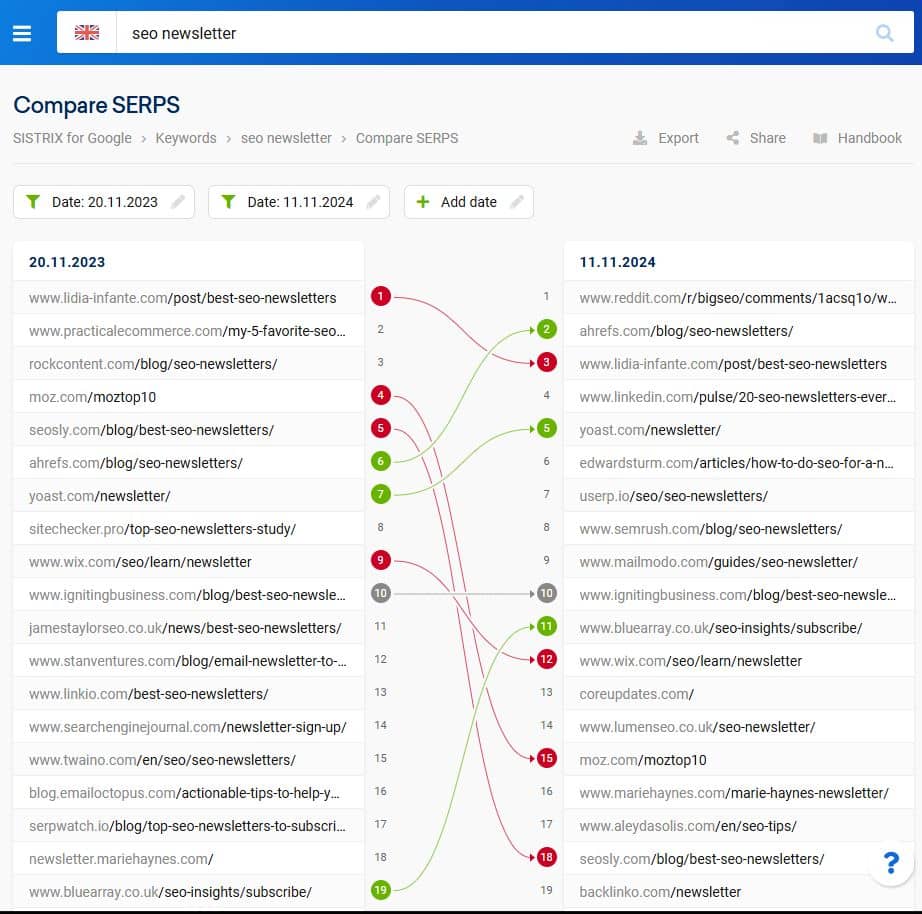
Task: Open www.aleydasolis.com/en/seo-tips/ result
Action: [x=688, y=826]
